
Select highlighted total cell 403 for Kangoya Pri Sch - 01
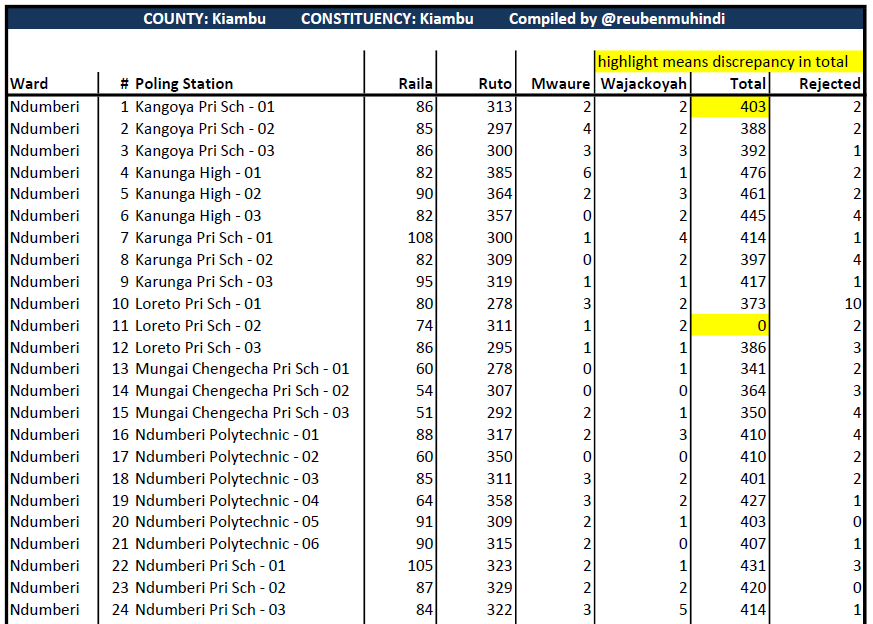pyautogui.click(x=730, y=106)
